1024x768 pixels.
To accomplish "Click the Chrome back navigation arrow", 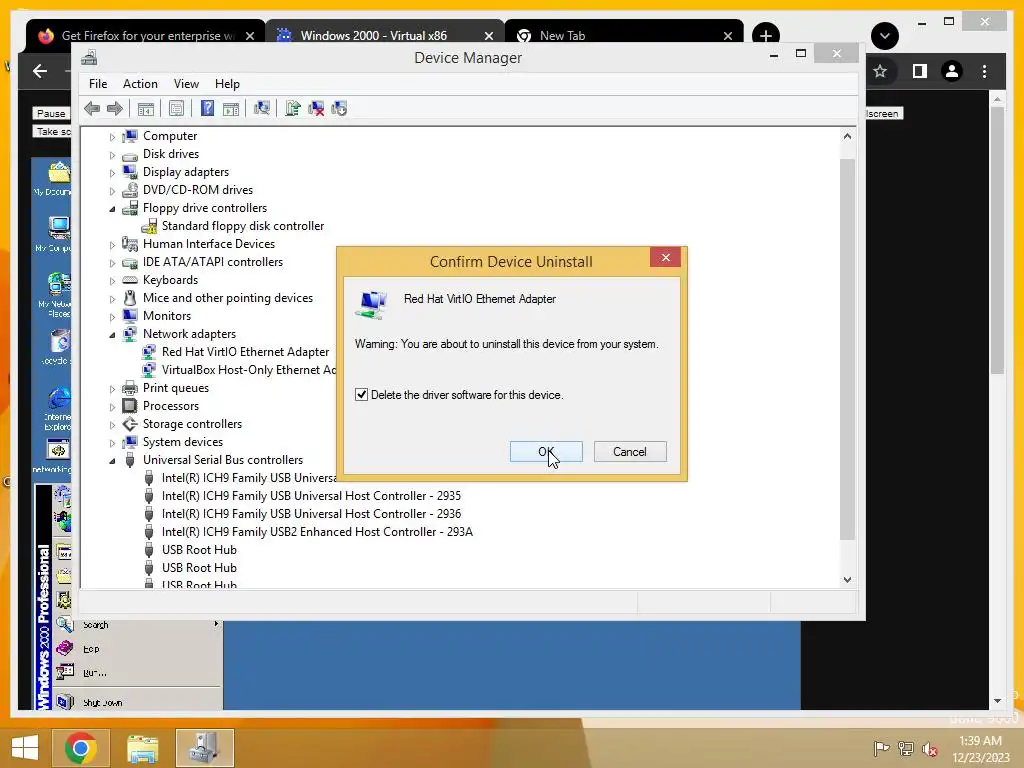I will (40, 71).
